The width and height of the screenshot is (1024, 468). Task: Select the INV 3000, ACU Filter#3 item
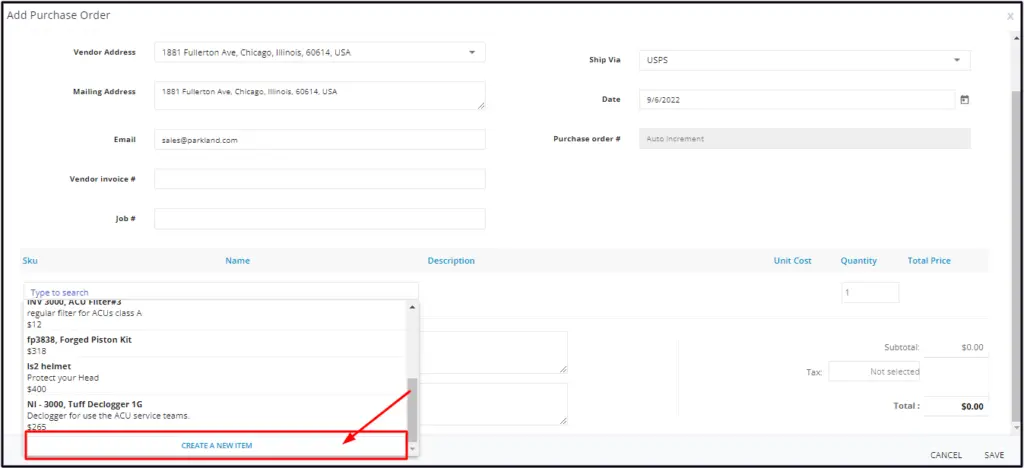215,314
